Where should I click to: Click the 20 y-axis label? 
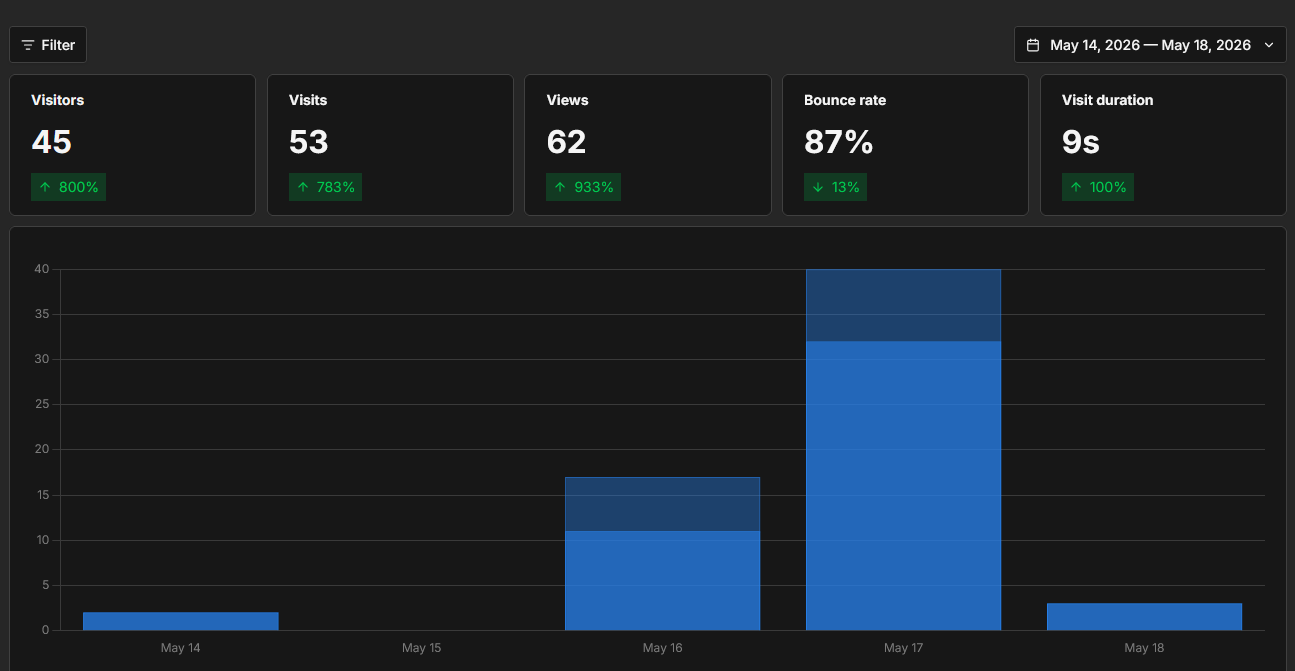(x=42, y=449)
